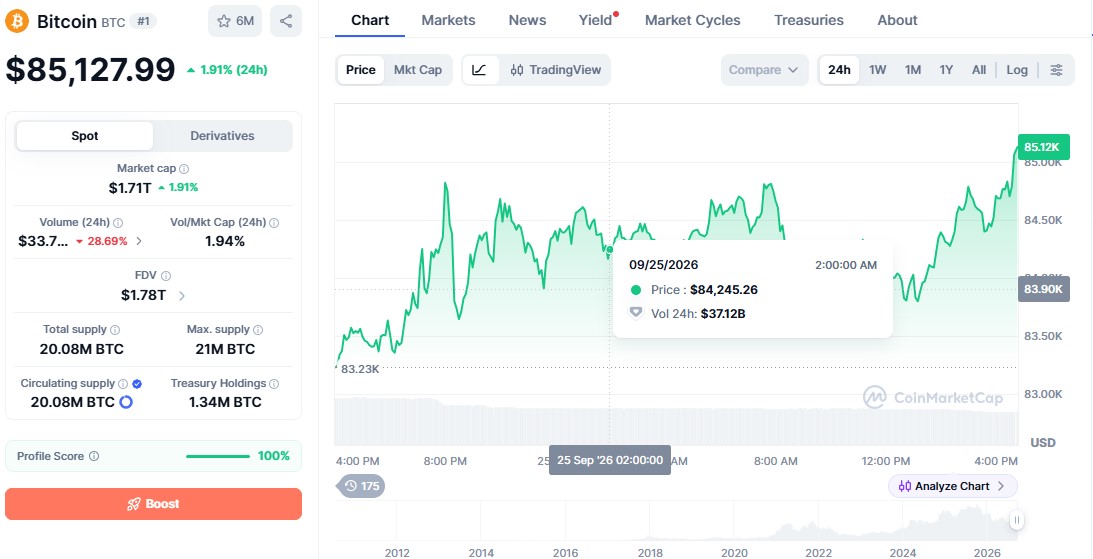Screen dimensions: 1093x559
Task: Click the 83.90K crosshair price label
Action: pyautogui.click(x=1044, y=289)
